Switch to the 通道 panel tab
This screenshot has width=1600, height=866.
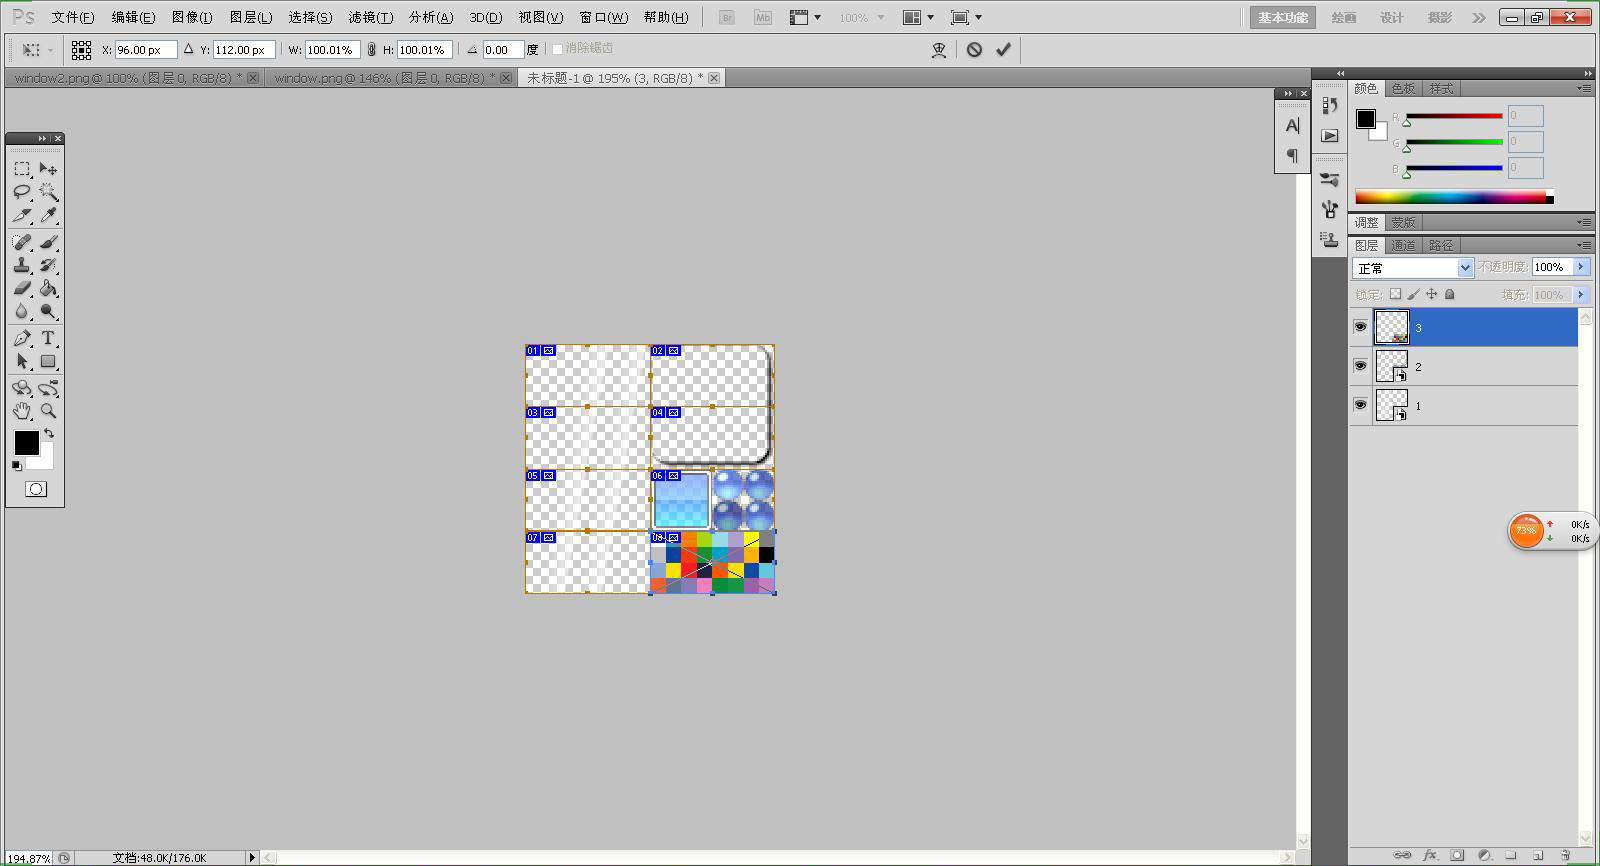[x=1403, y=245]
